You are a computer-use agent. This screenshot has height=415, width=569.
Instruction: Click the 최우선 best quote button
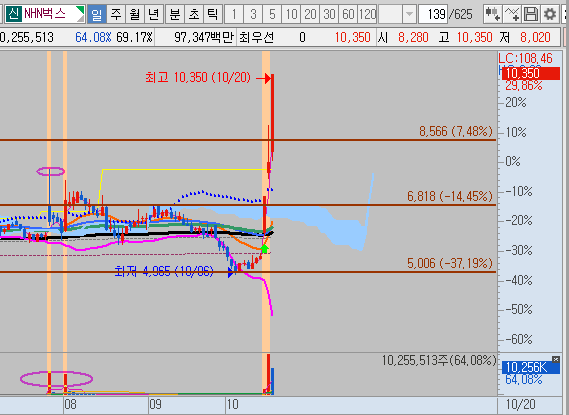(256, 37)
